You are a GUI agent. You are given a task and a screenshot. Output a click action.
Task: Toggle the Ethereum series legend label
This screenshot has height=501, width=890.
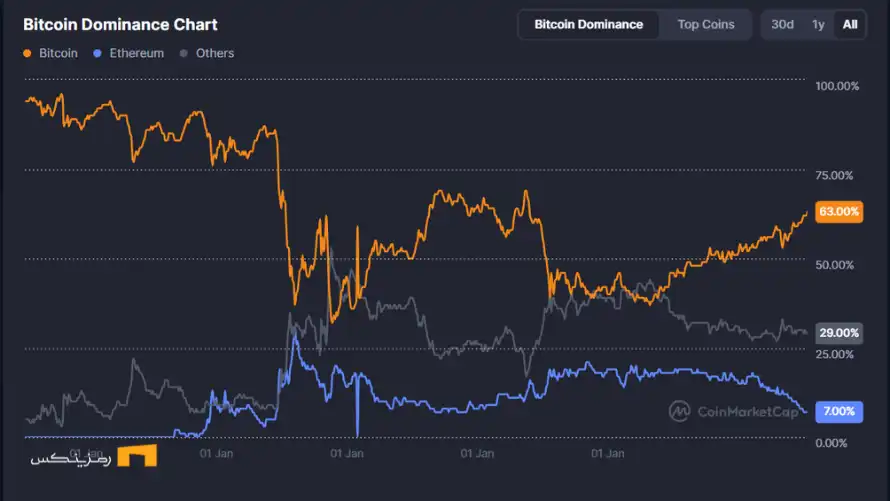(x=136, y=53)
